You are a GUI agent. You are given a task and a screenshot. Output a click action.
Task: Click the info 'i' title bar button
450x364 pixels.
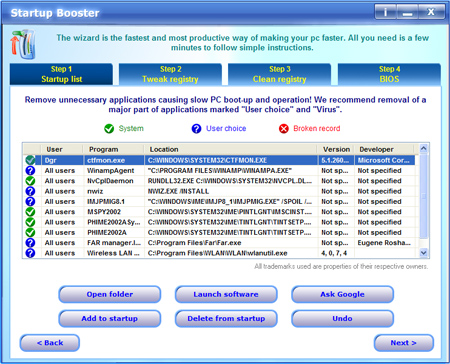(385, 12)
